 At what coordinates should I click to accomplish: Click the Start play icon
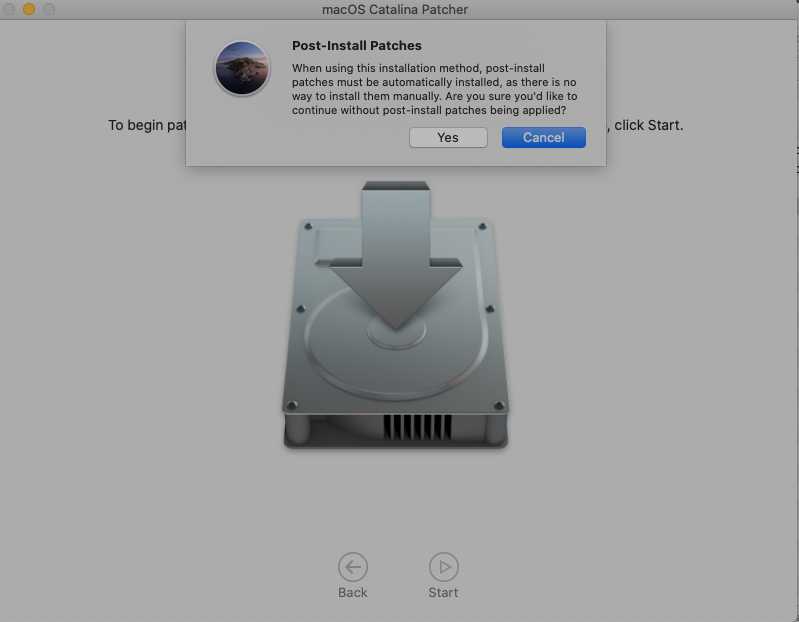click(x=444, y=566)
